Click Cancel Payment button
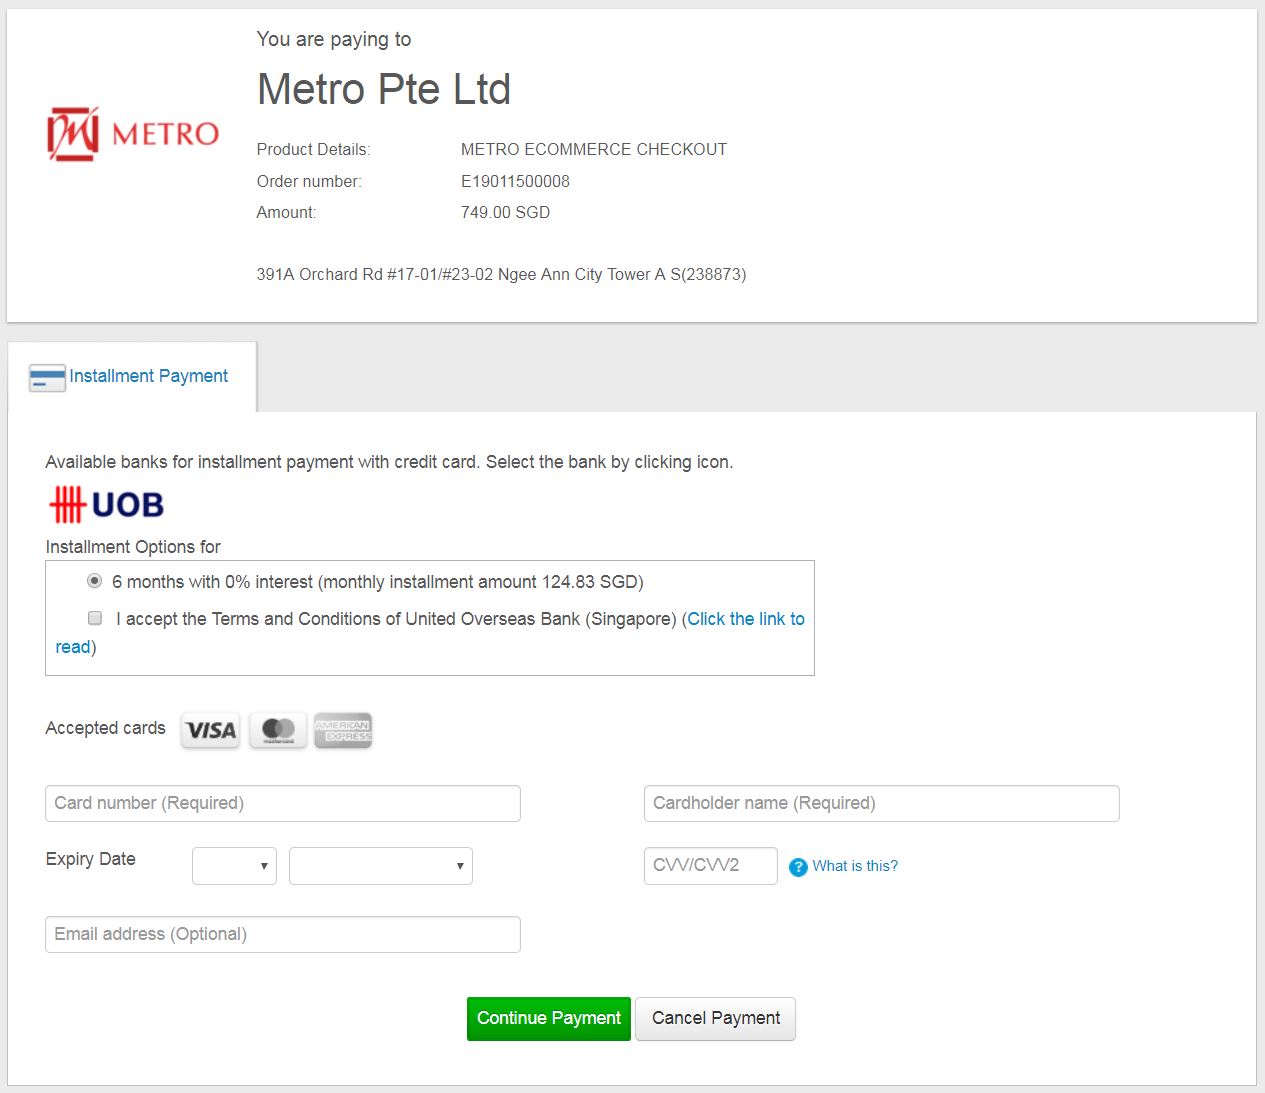1265x1093 pixels. (x=716, y=1018)
